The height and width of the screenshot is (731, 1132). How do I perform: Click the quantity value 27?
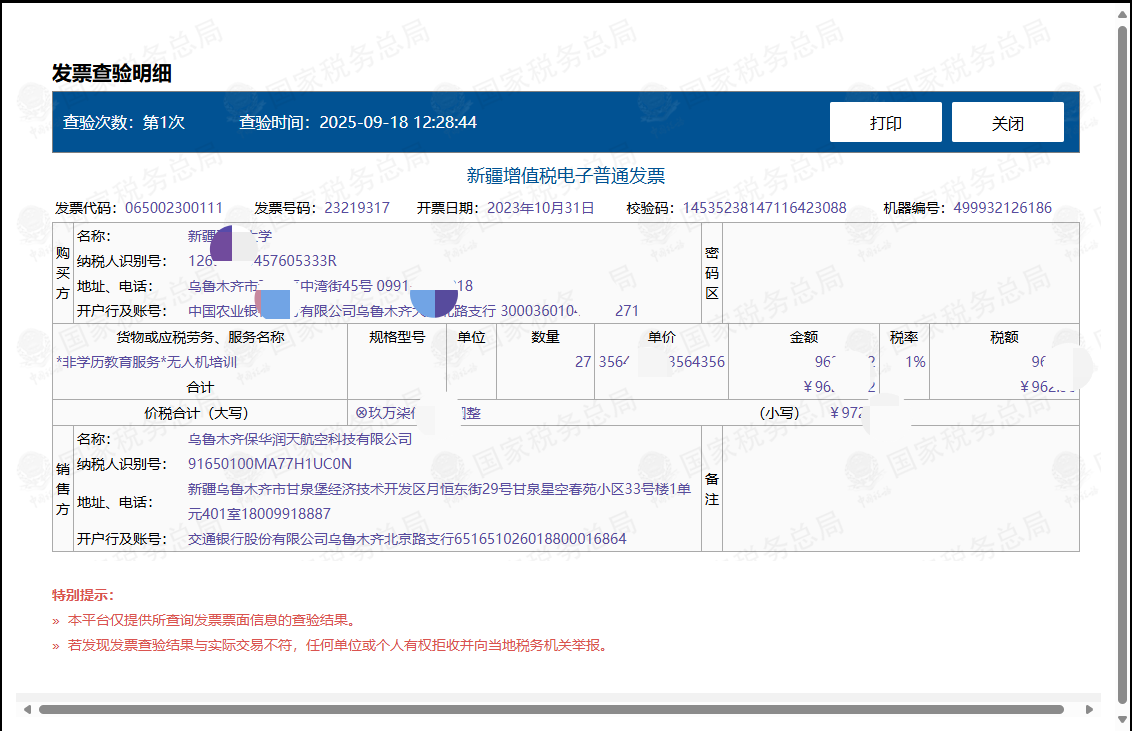pyautogui.click(x=583, y=362)
